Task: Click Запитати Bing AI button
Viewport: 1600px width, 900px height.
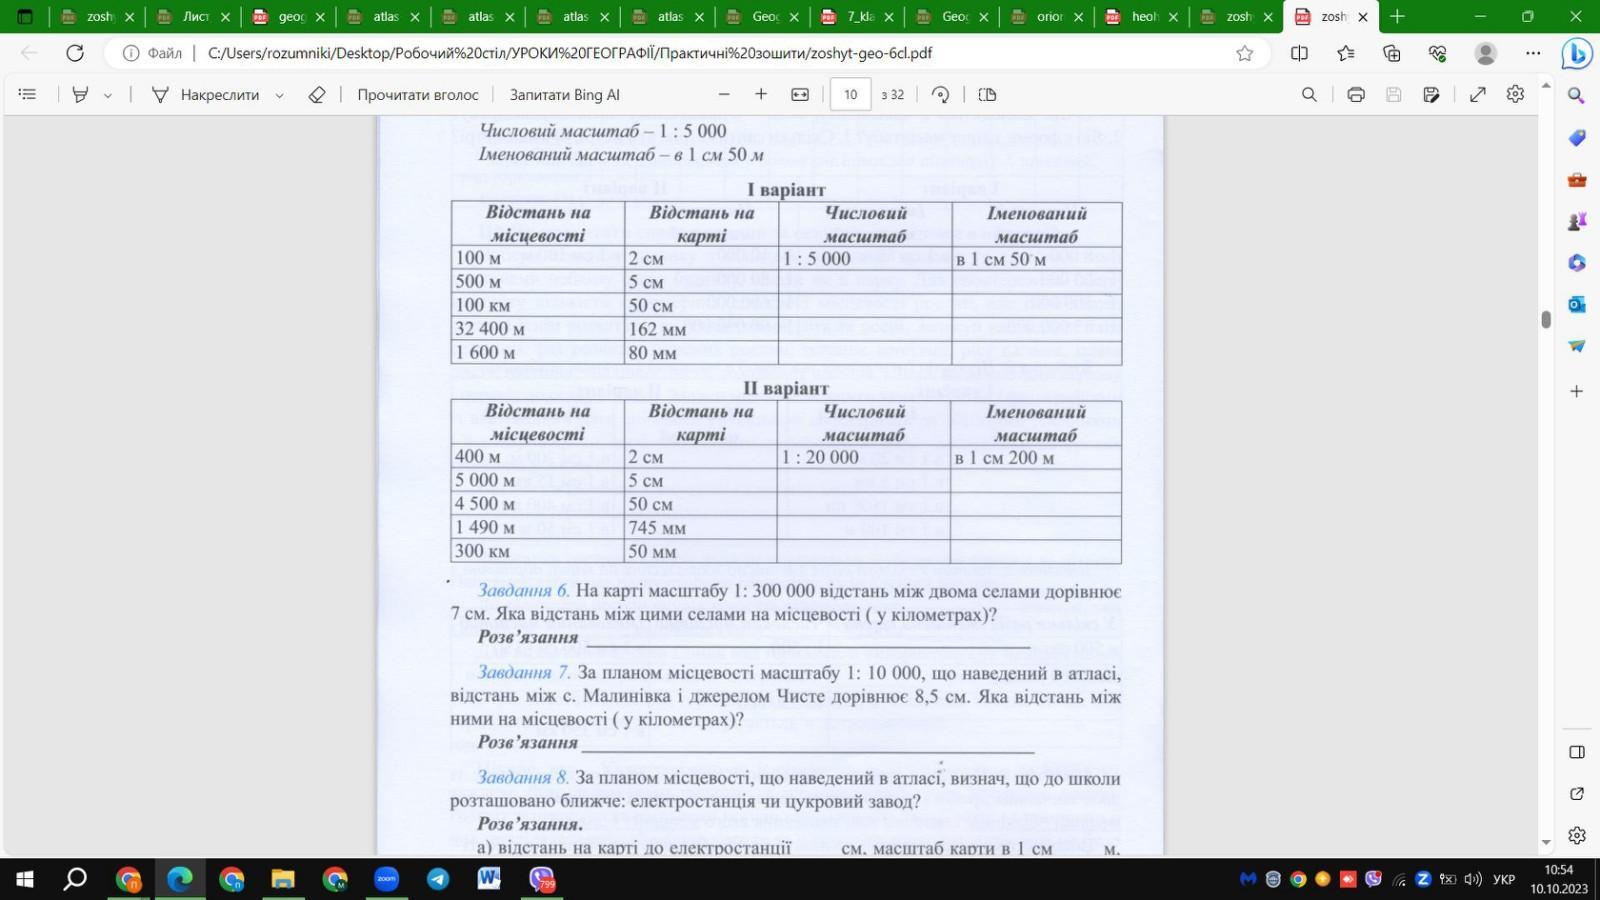Action: coord(565,94)
